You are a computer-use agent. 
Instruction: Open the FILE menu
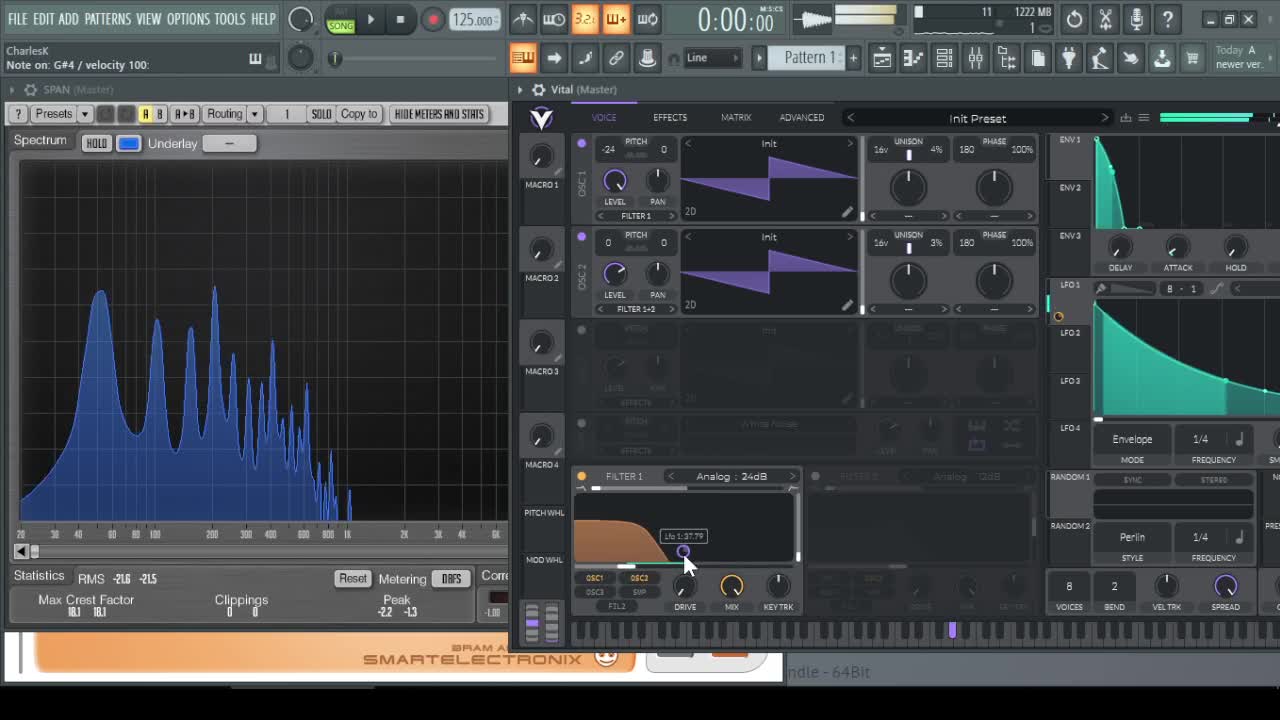pyautogui.click(x=18, y=19)
